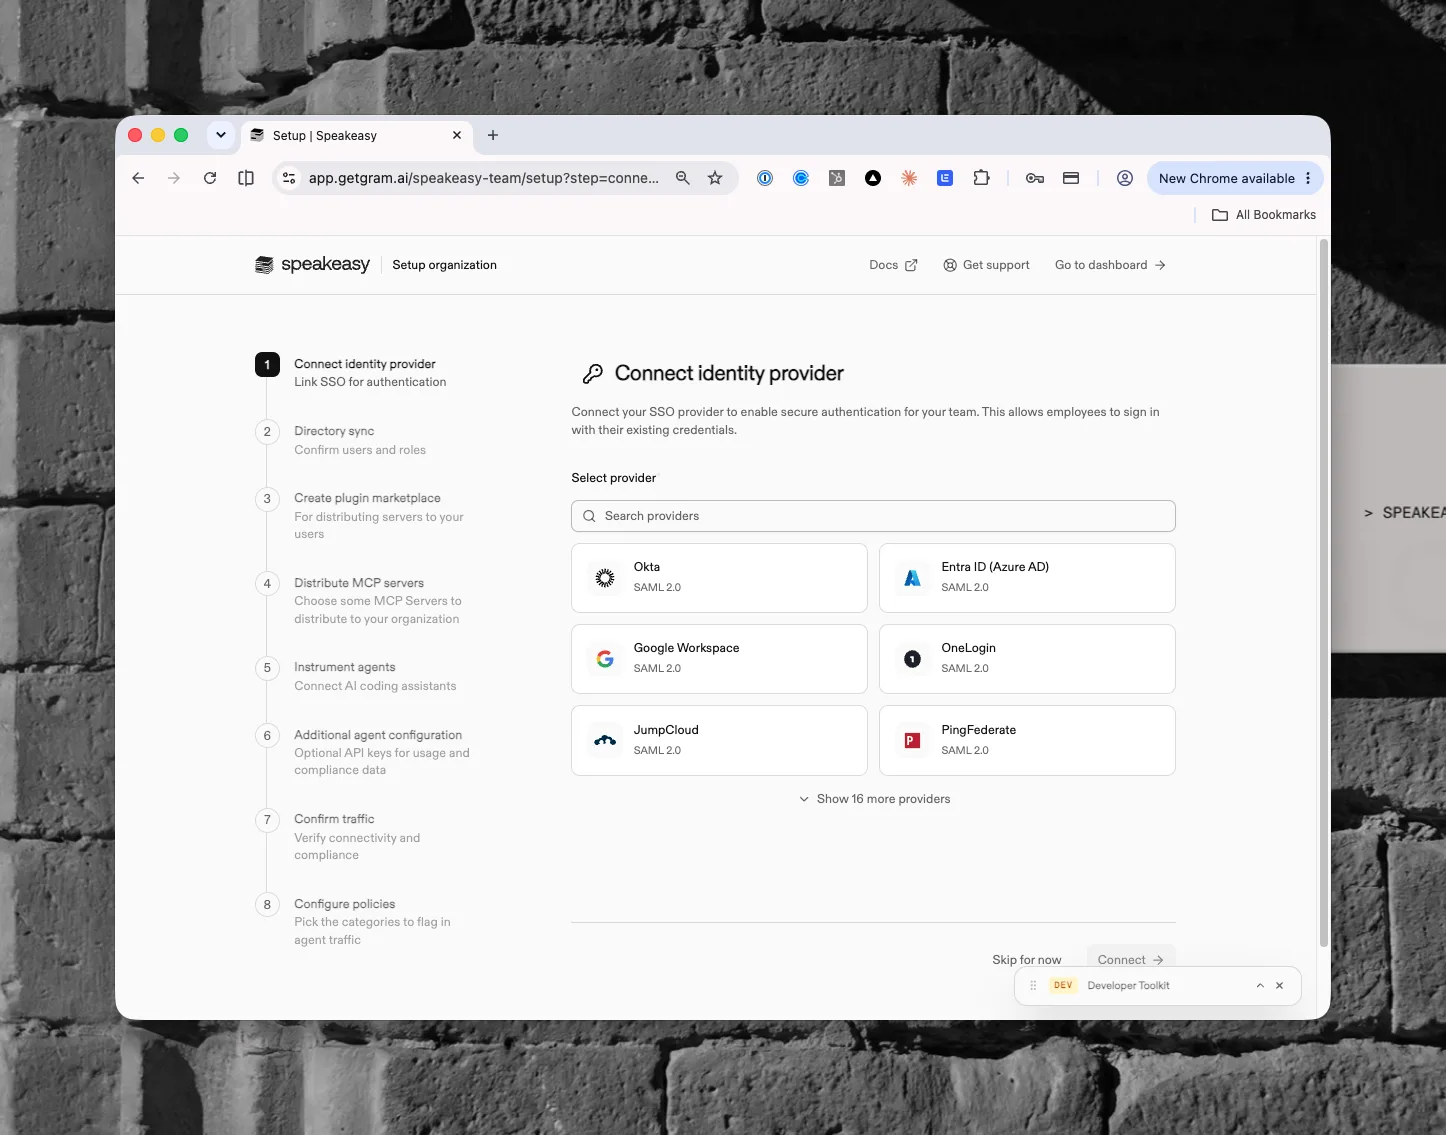Click the orange asterisk extension icon
Screen dimensions: 1446x1135
909,178
